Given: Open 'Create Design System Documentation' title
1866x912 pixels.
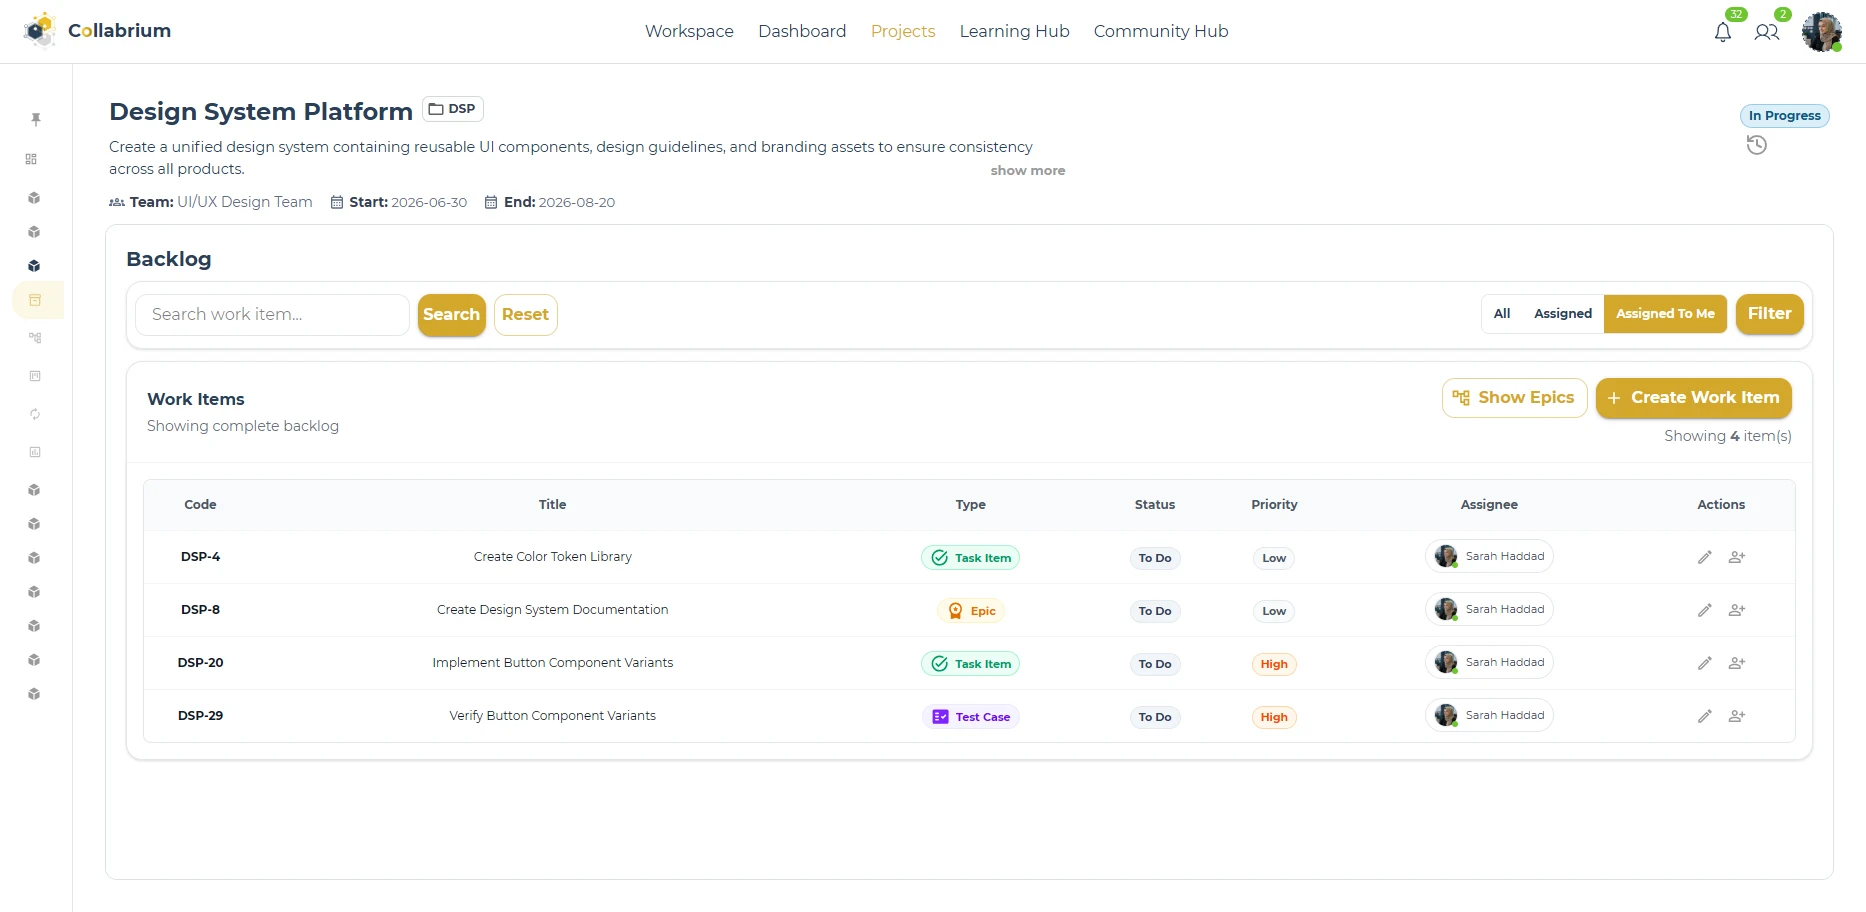Looking at the screenshot, I should [552, 610].
